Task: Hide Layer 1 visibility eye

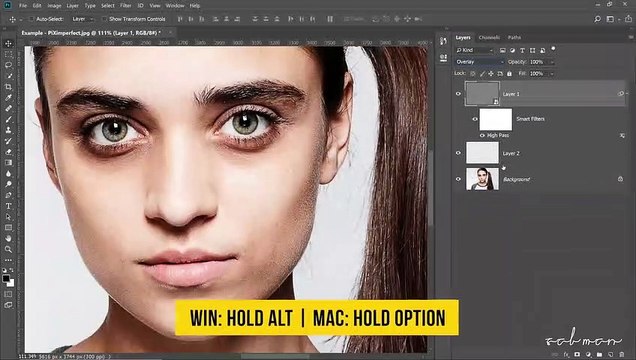Action: pyautogui.click(x=458, y=94)
